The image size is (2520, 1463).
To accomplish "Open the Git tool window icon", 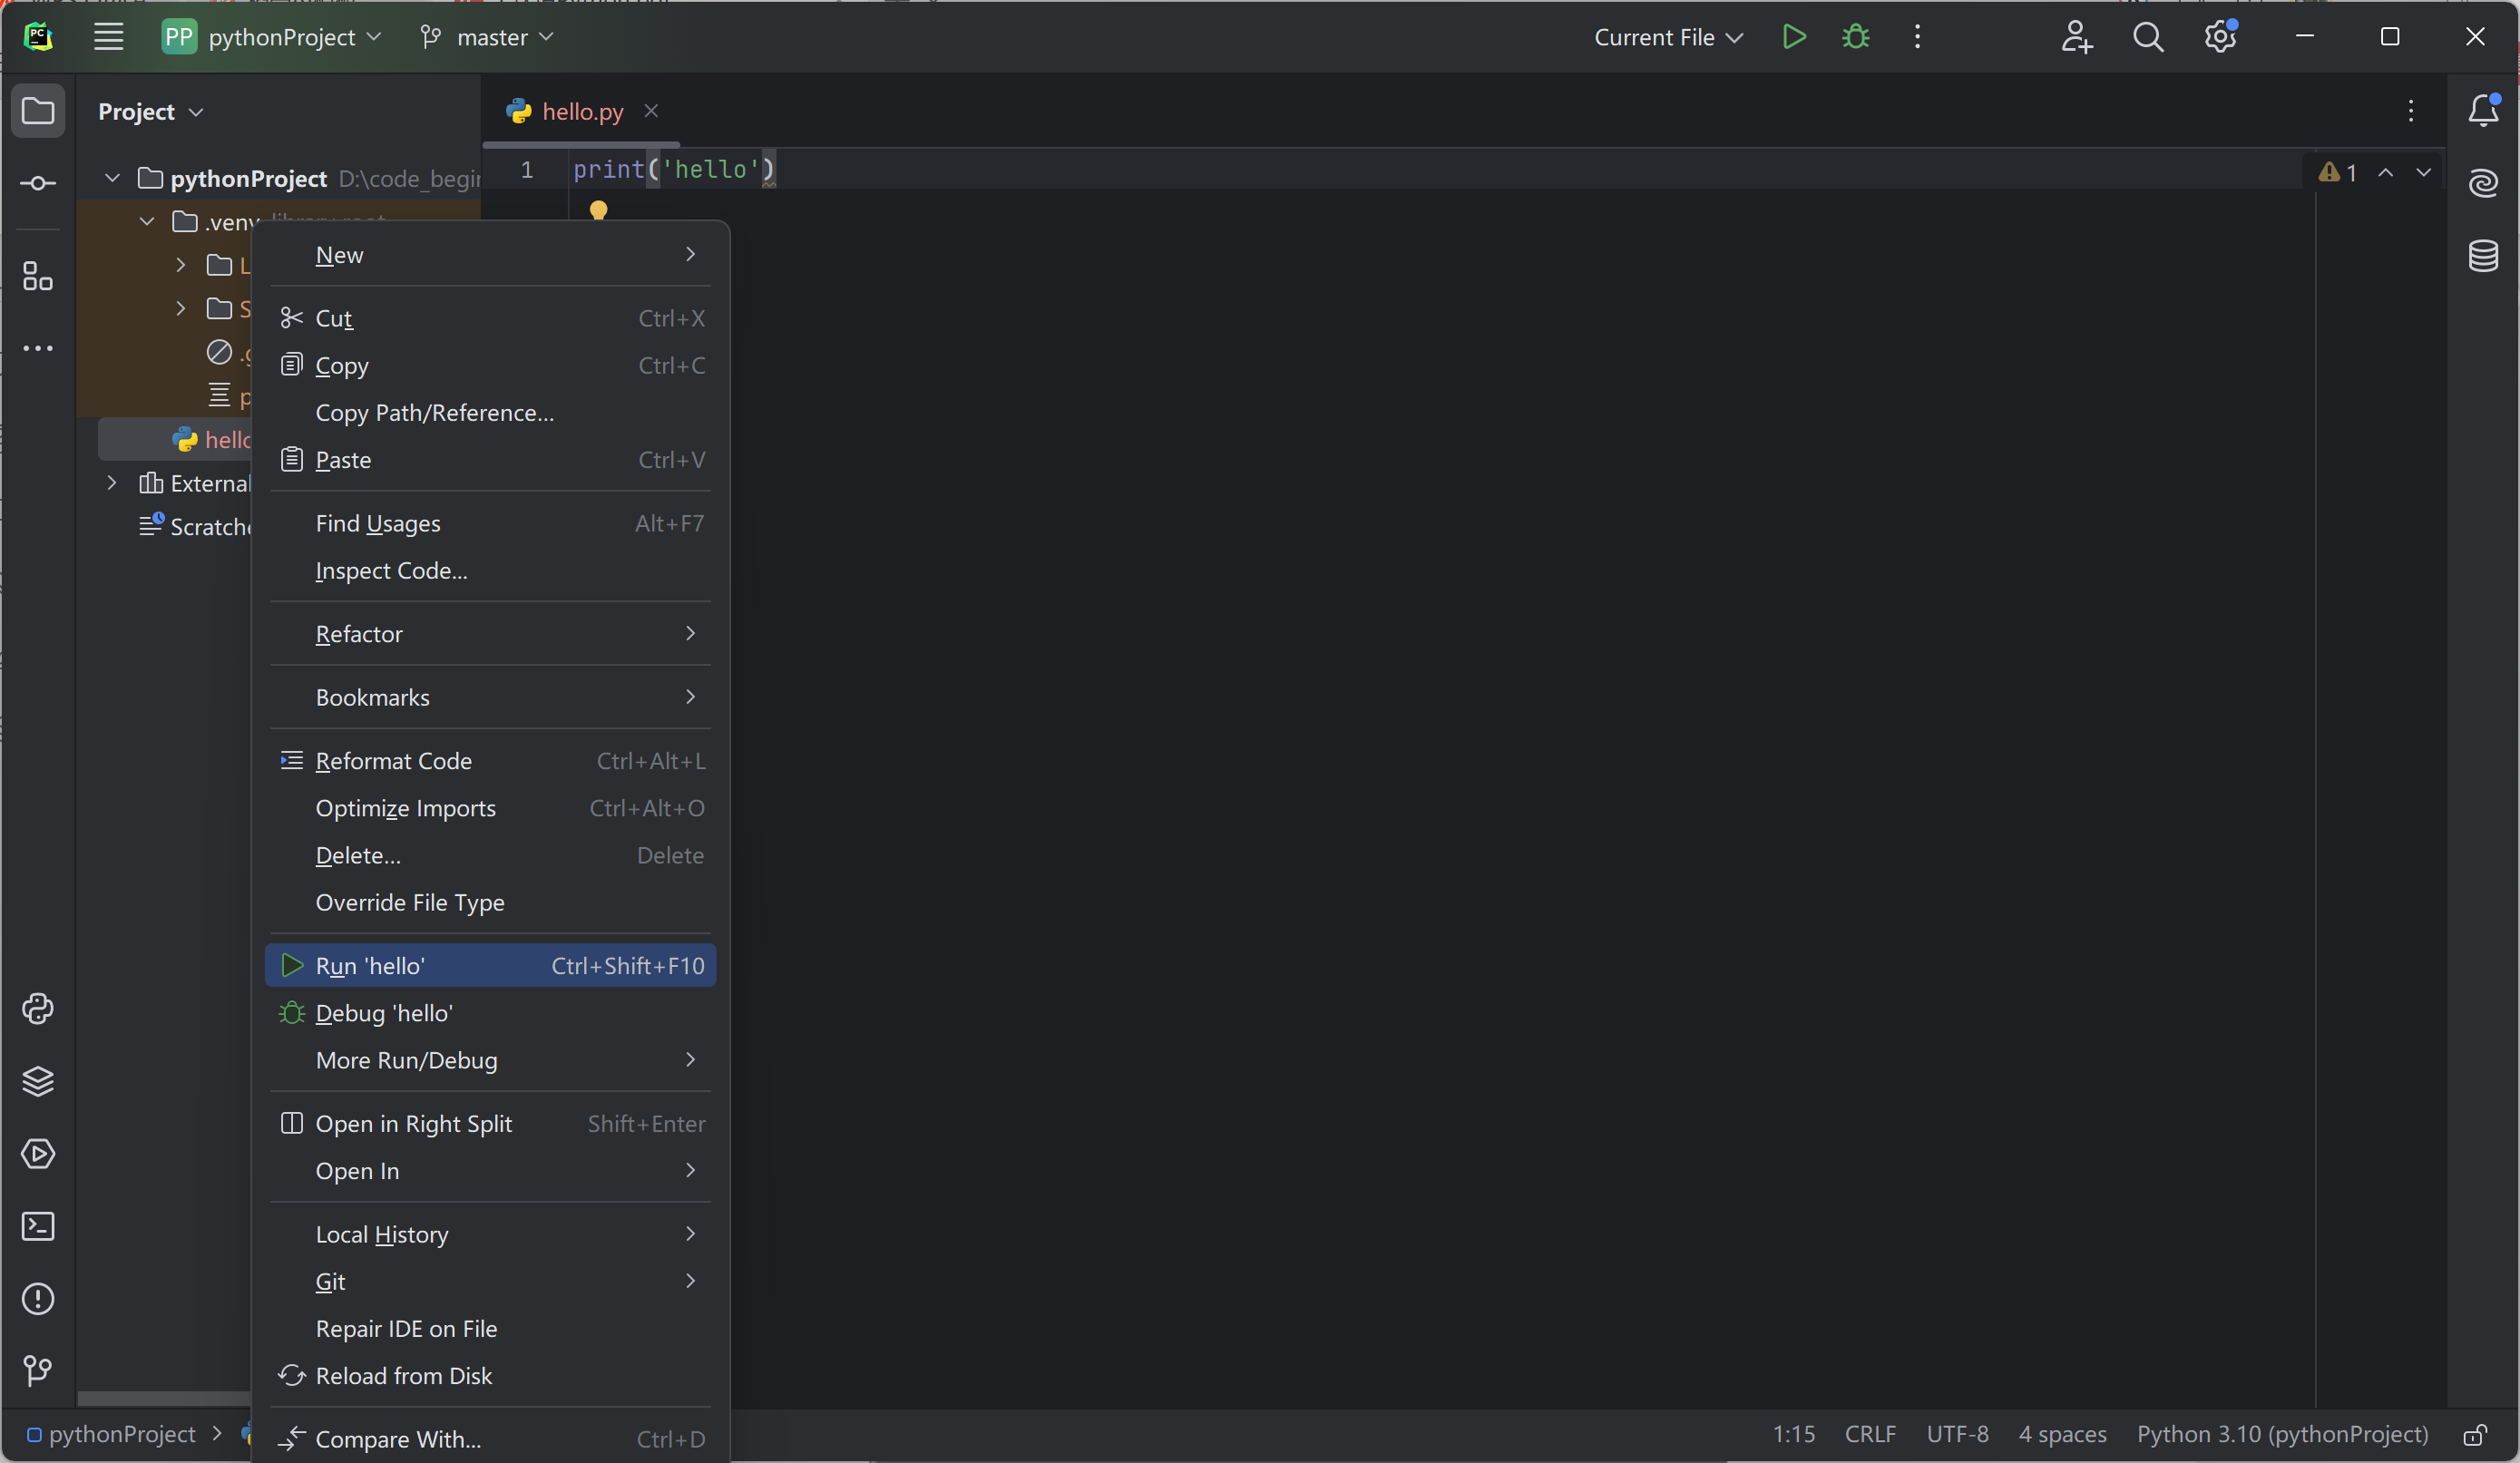I will tap(38, 1370).
